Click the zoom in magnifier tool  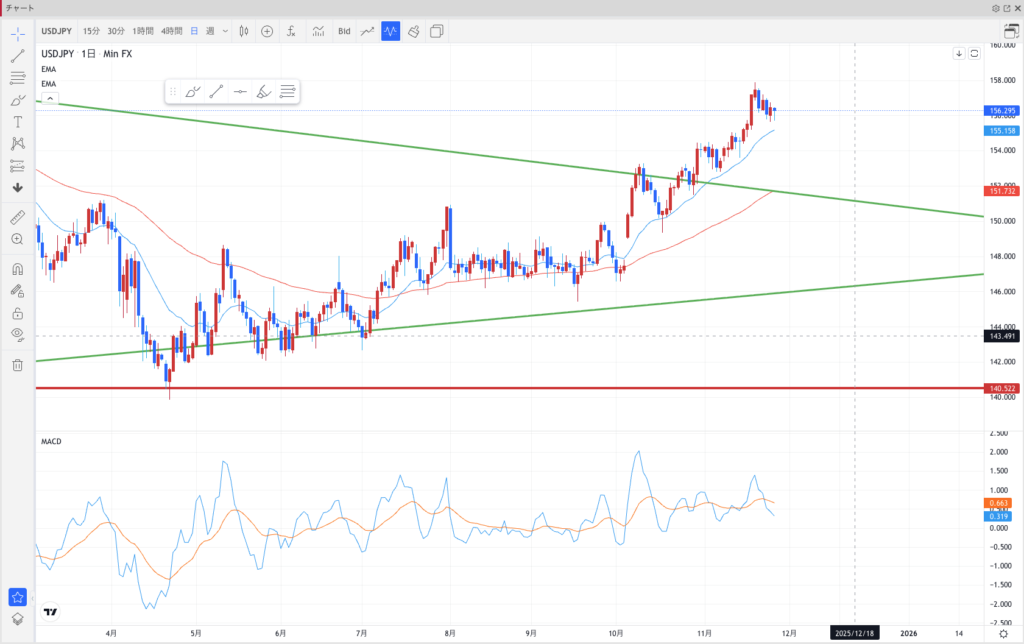click(17, 239)
